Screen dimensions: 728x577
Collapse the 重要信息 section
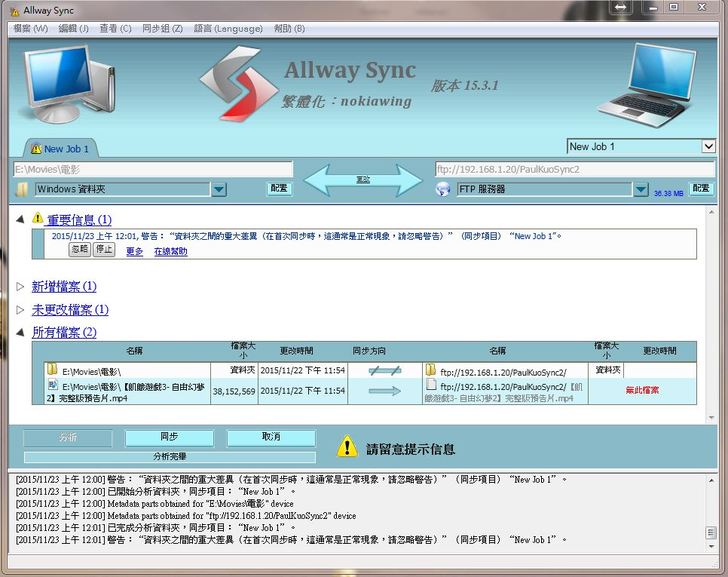20,219
